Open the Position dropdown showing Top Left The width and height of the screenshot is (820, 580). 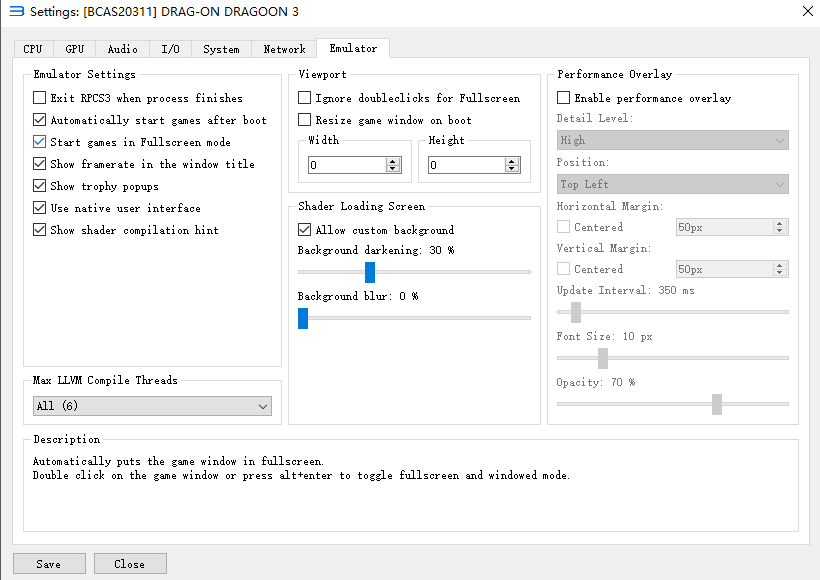[x=673, y=184]
